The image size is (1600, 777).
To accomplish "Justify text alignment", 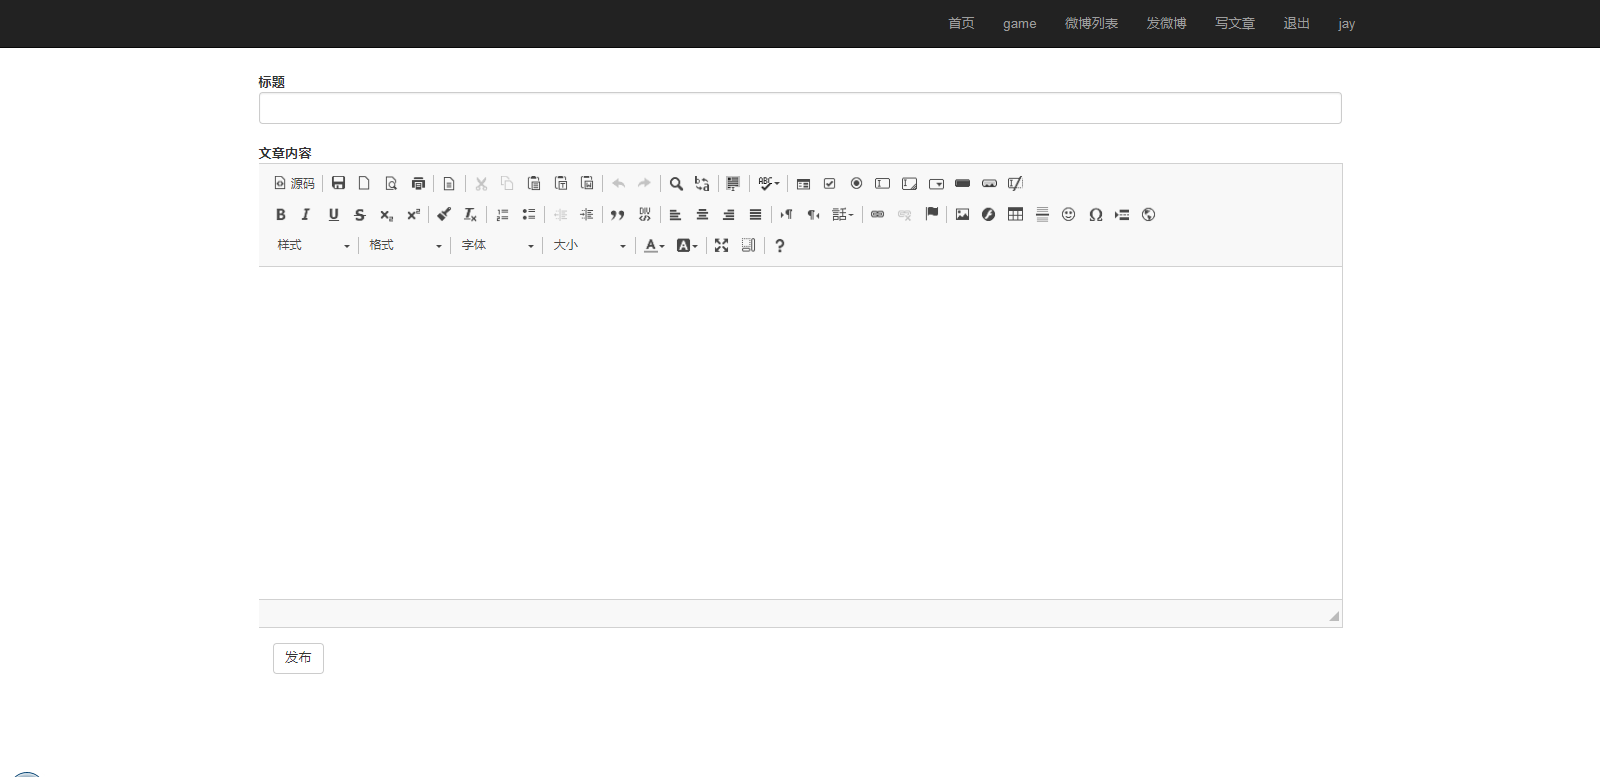I will coord(755,215).
